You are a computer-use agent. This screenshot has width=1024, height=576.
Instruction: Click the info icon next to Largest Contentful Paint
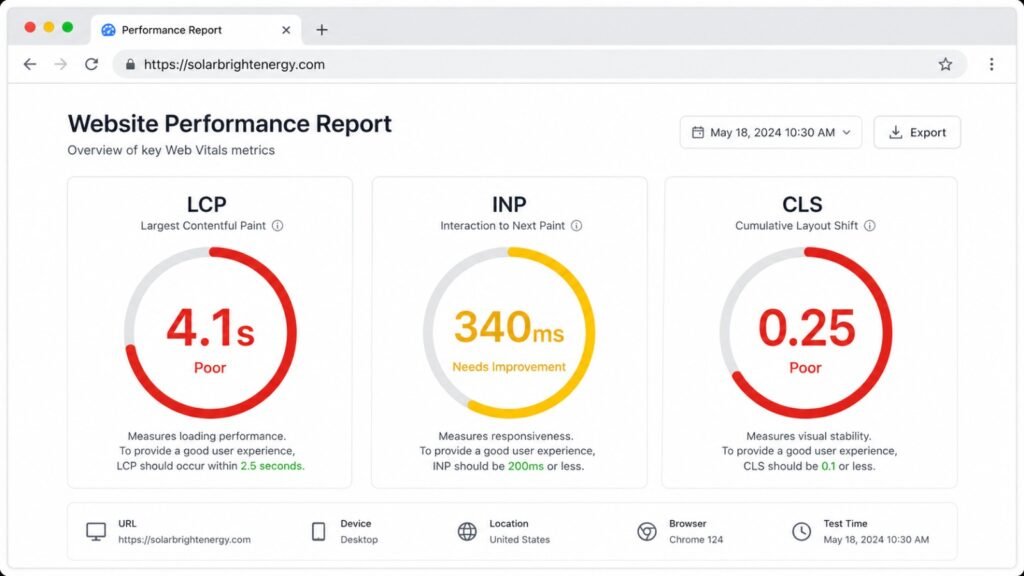coord(278,226)
